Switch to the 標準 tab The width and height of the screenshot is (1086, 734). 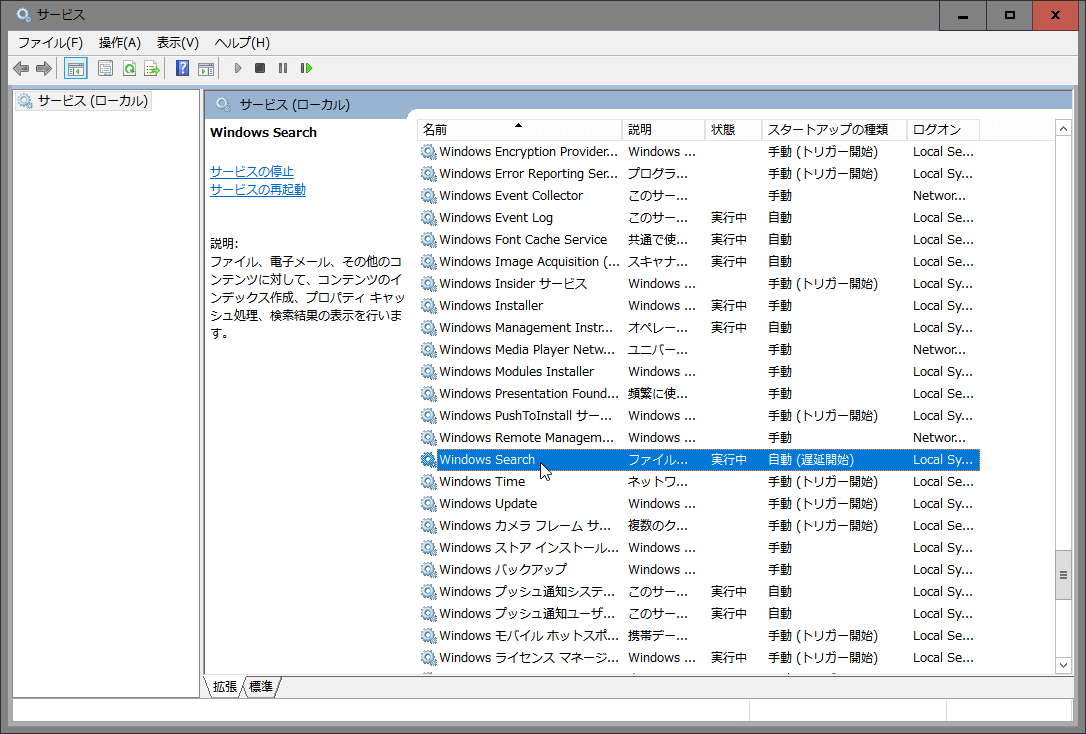(261, 687)
